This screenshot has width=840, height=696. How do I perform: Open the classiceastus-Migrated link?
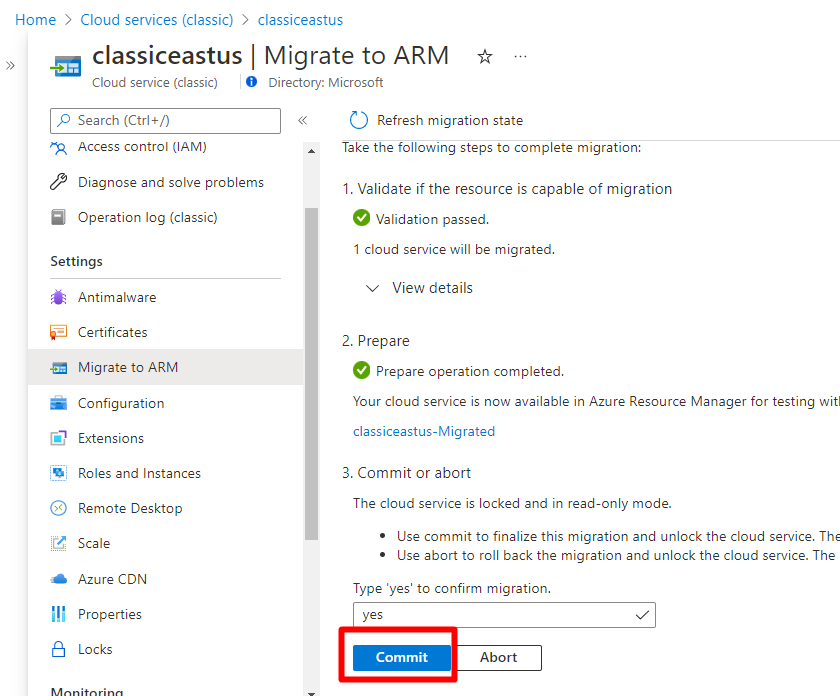[424, 431]
